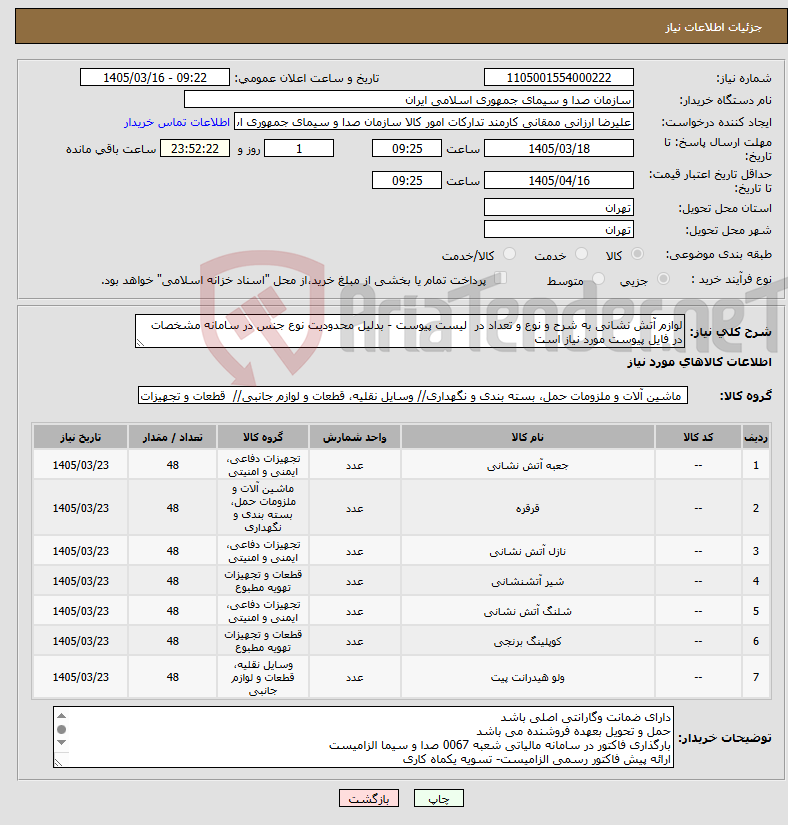Click the کد کالا column header

pos(698,437)
